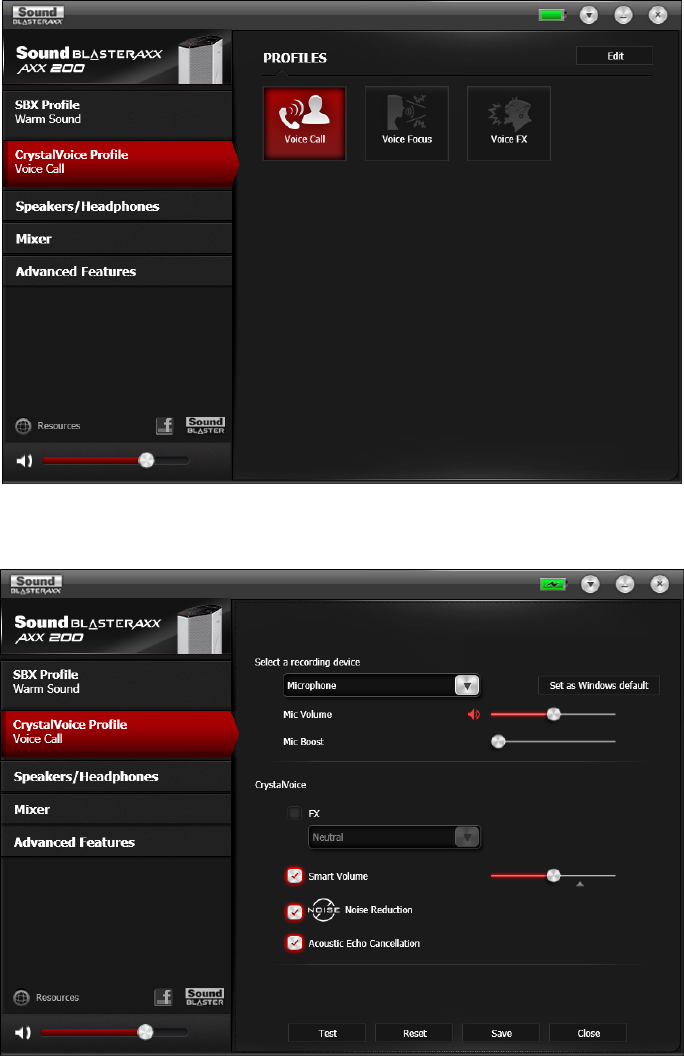Image resolution: width=684 pixels, height=1056 pixels.
Task: Click green power status icon in lower window
Action: click(553, 585)
